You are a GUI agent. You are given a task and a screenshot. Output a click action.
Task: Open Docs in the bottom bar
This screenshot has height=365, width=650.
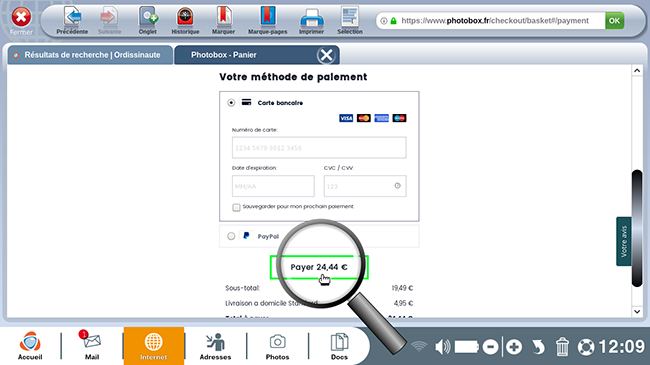pyautogui.click(x=339, y=346)
